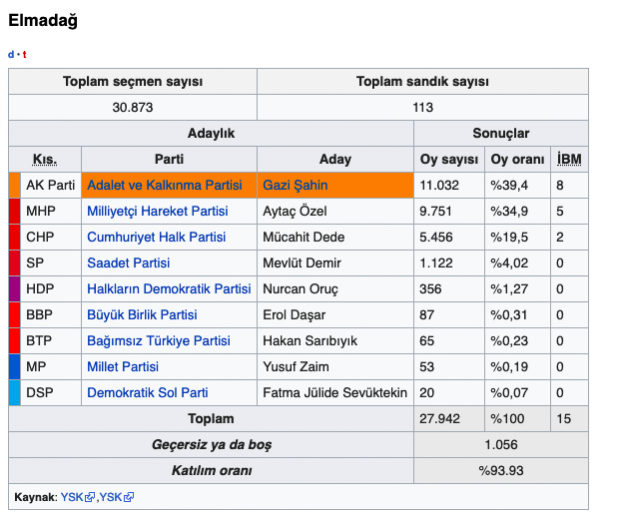
Task: Click the external link icon after second YSK
Action: point(129,497)
